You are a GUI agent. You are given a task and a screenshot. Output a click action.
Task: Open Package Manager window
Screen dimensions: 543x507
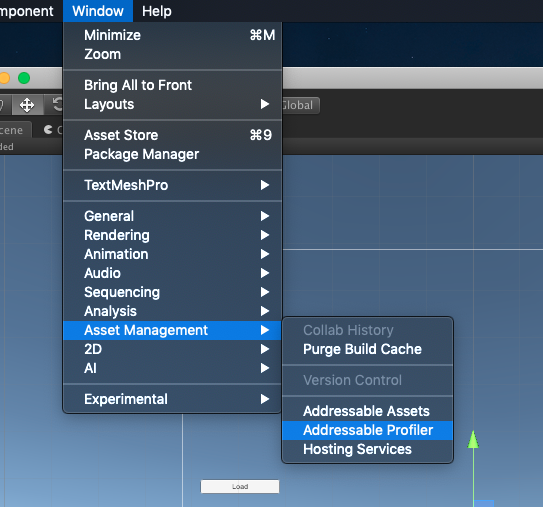point(172,154)
